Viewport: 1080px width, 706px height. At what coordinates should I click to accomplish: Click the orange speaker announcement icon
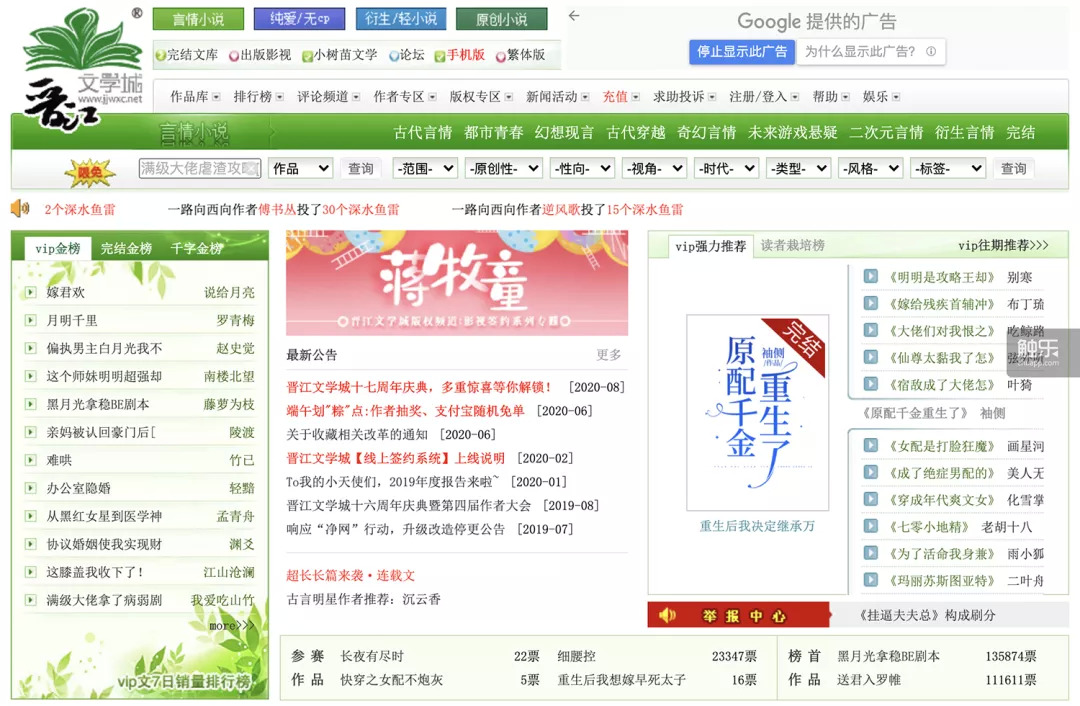point(20,209)
